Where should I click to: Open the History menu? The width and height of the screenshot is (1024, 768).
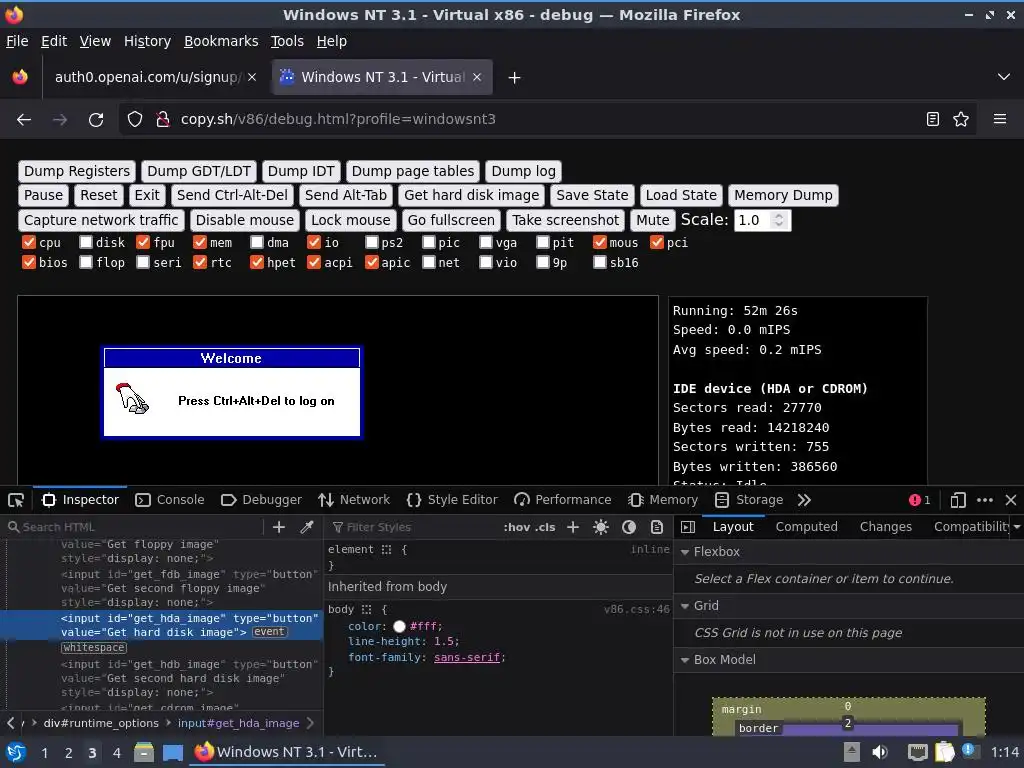(x=148, y=41)
